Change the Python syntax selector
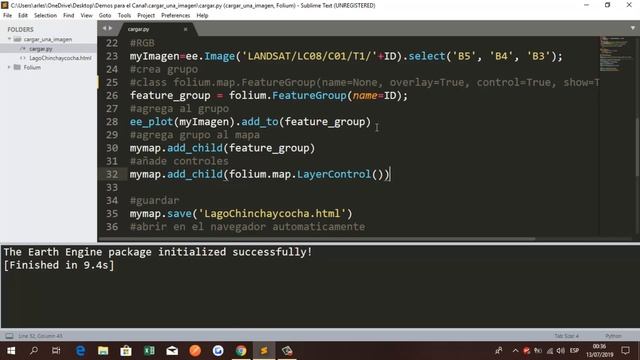Screen dimensions: 640x360 point(613,336)
